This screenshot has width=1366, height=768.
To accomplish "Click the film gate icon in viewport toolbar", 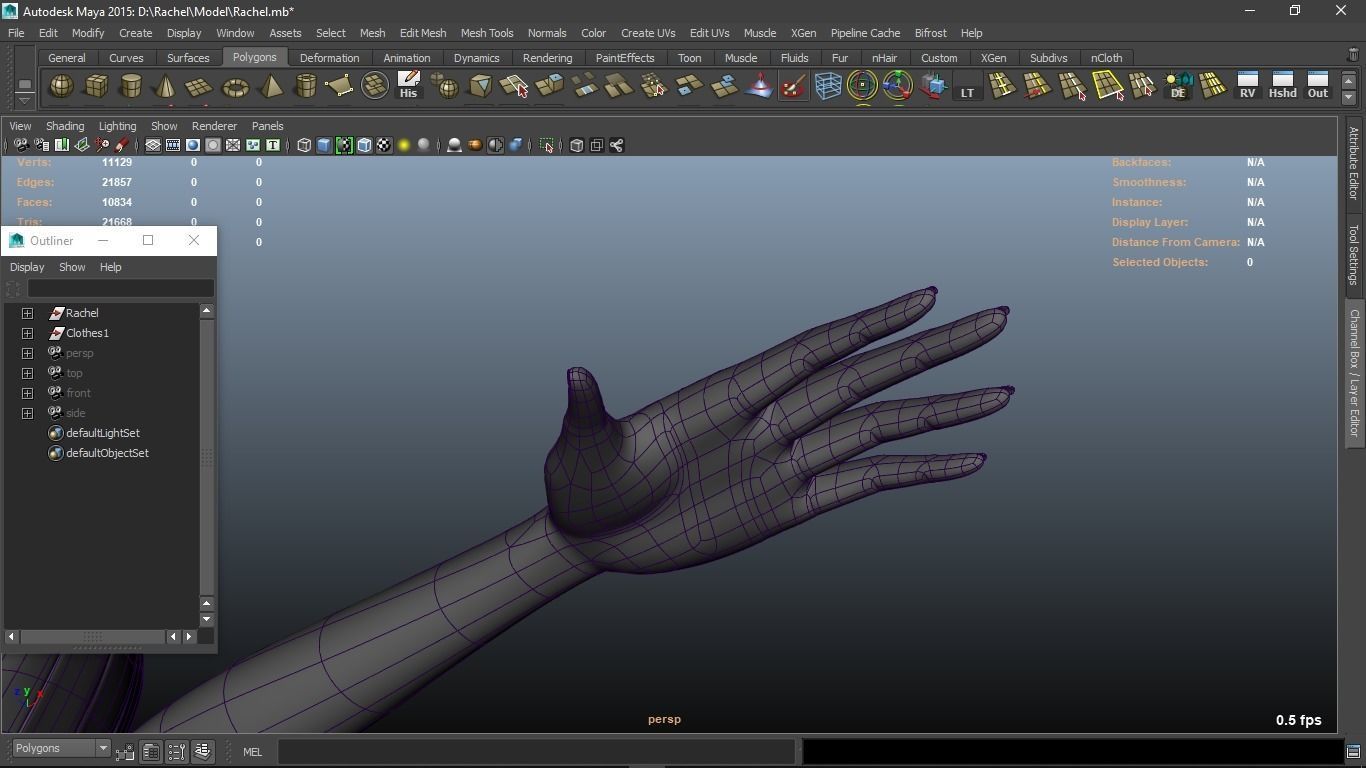I will click(x=173, y=145).
